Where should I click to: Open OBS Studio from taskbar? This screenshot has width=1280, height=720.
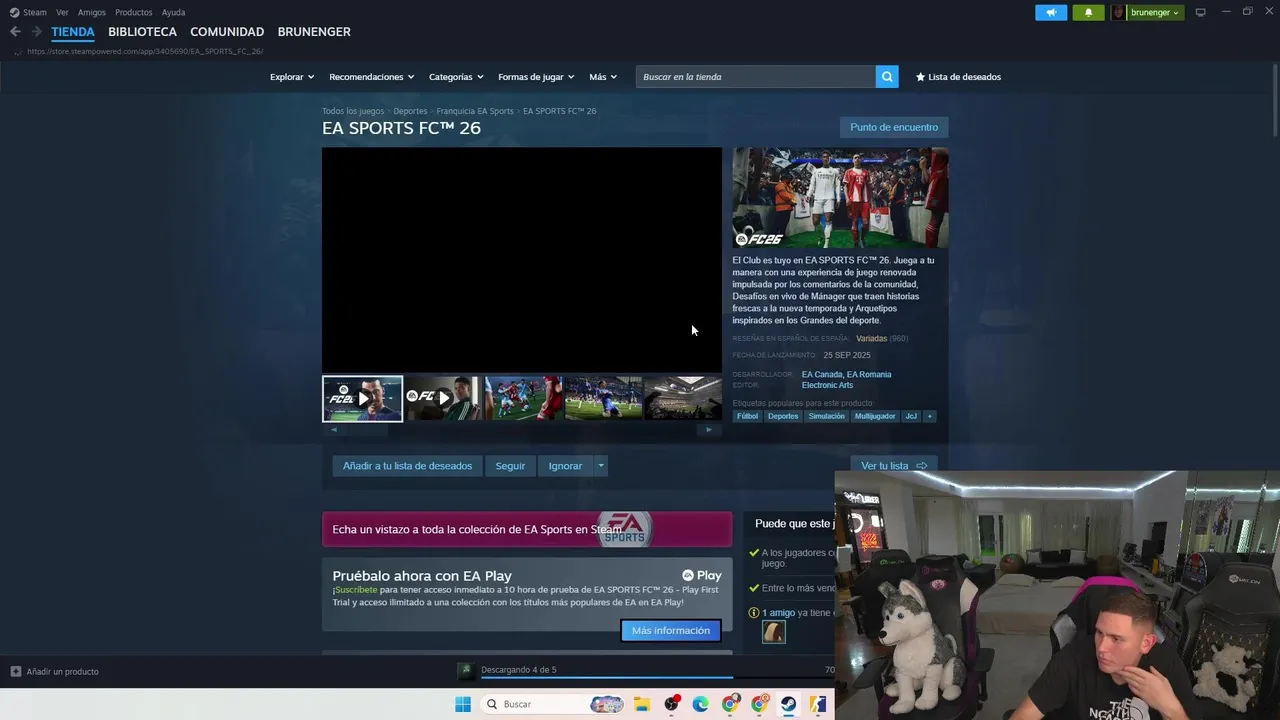pyautogui.click(x=671, y=704)
